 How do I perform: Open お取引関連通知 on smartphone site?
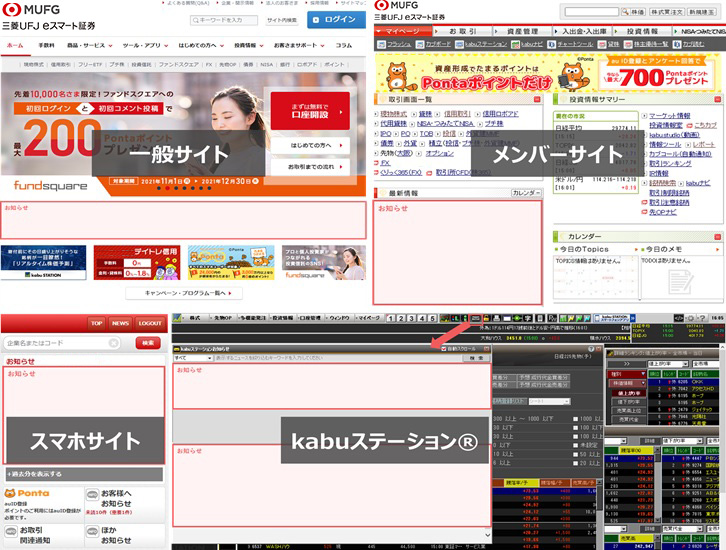click(43, 535)
